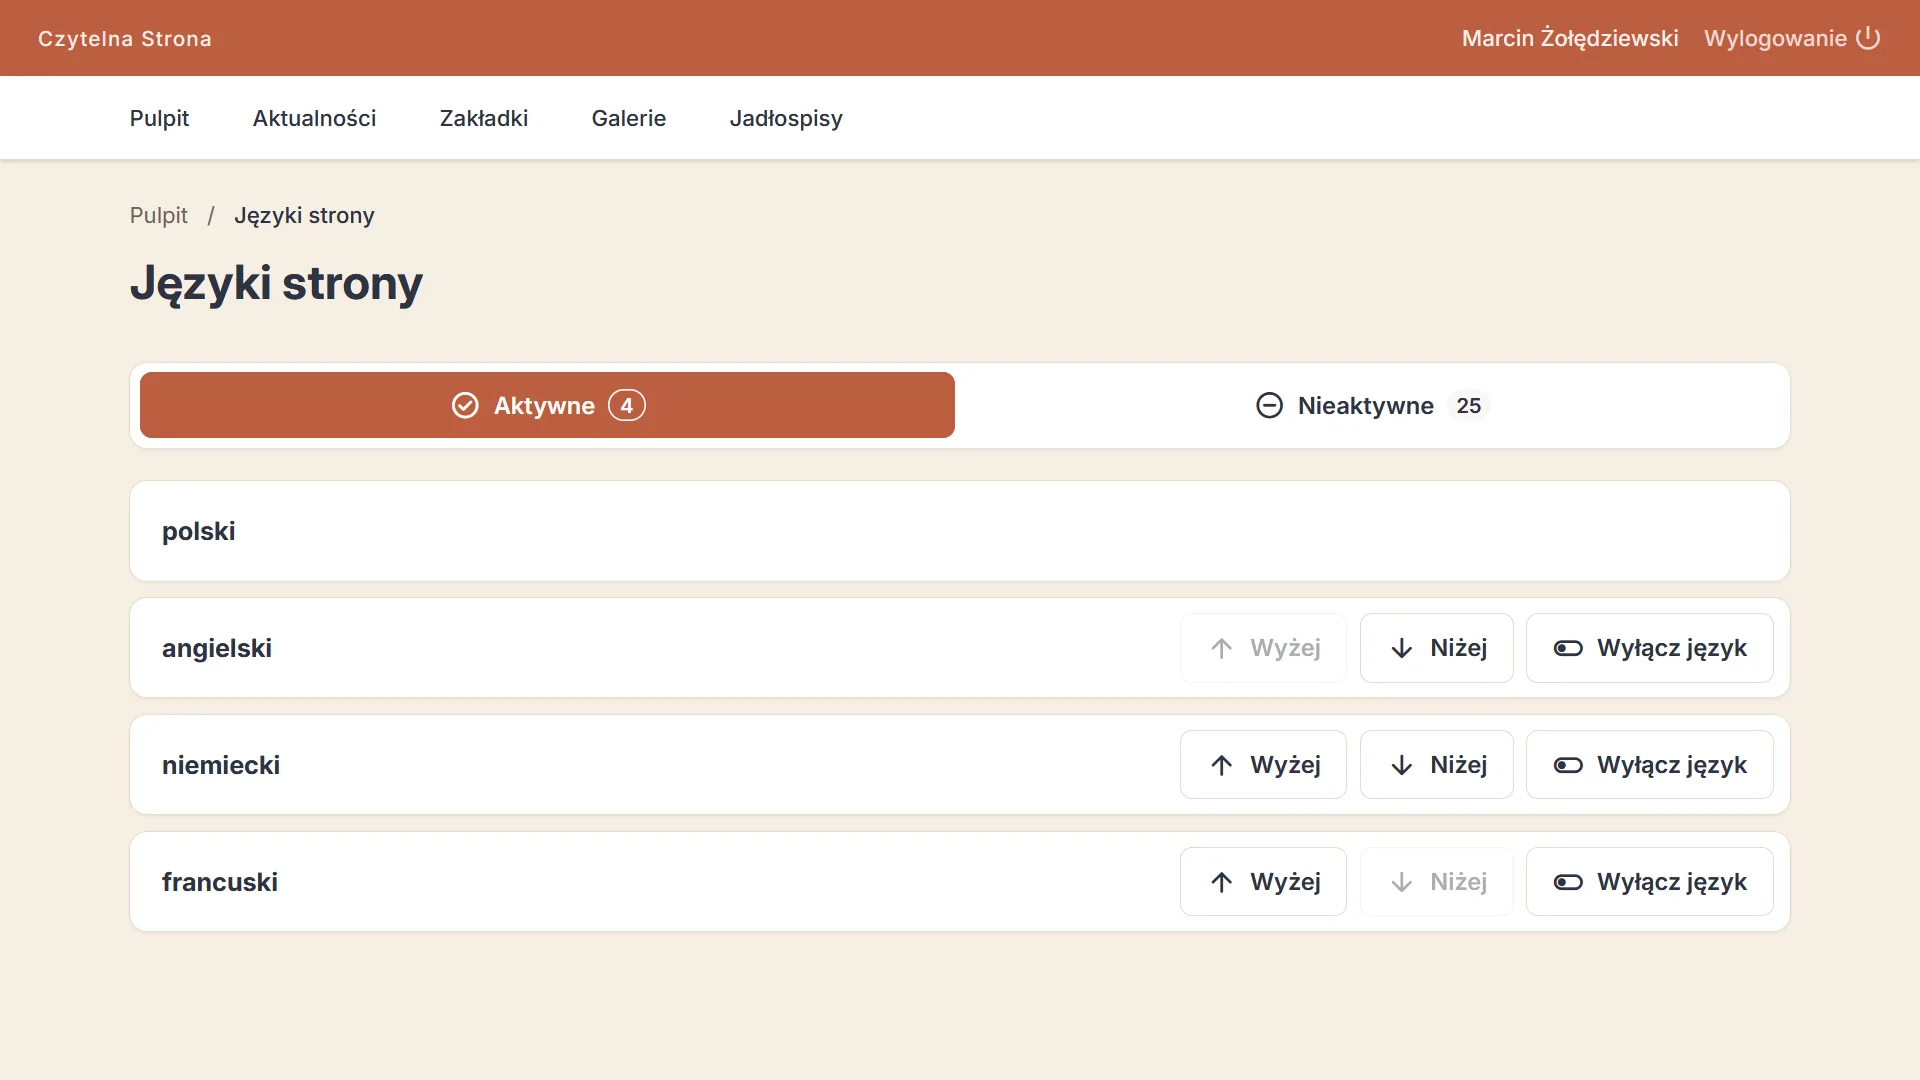Image resolution: width=1920 pixels, height=1080 pixels.
Task: Open Galerie in the main menu
Action: (x=628, y=118)
